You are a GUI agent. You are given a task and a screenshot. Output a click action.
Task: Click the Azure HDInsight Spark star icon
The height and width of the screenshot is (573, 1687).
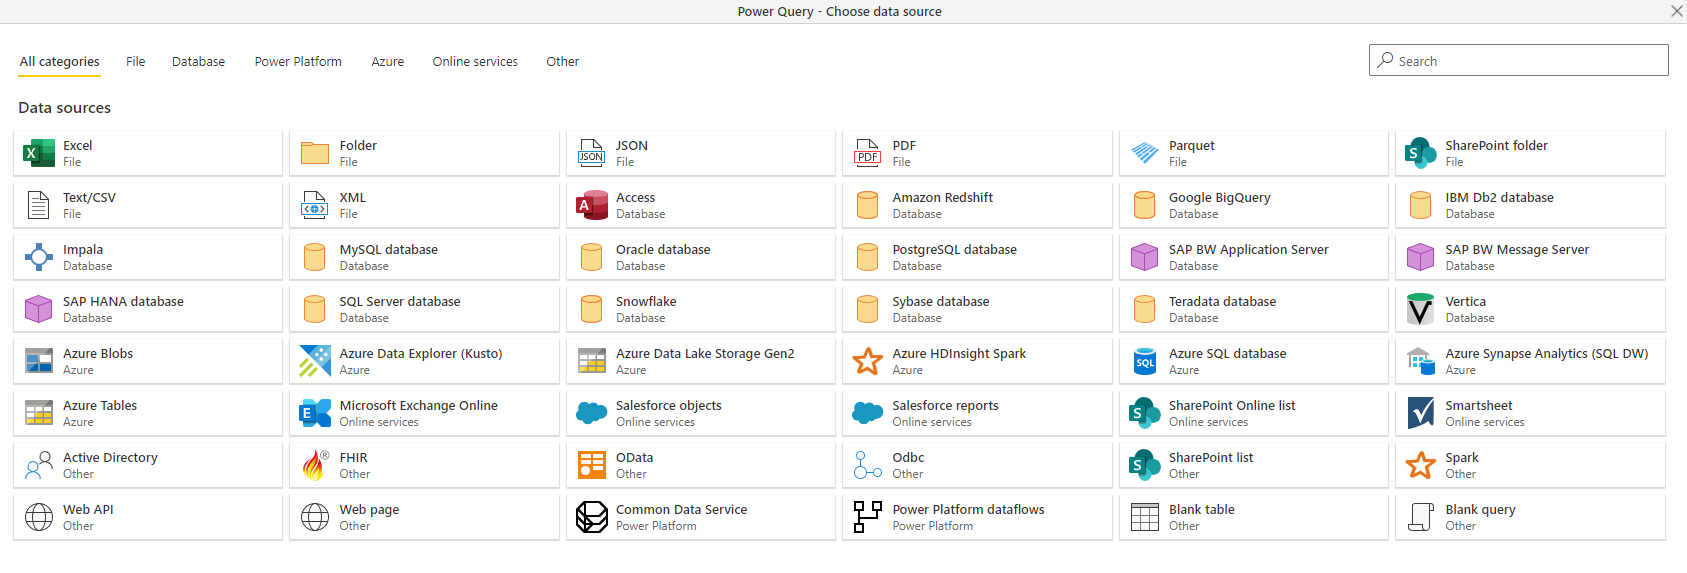(868, 361)
